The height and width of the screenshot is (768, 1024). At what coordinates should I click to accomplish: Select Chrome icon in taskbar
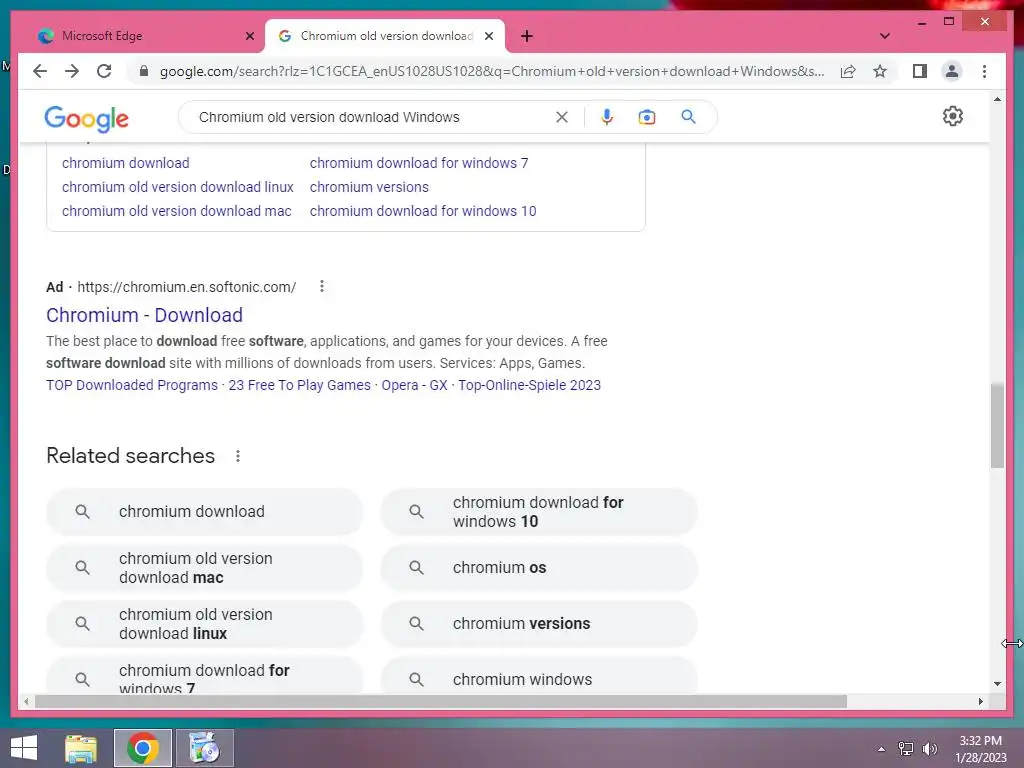[143, 748]
